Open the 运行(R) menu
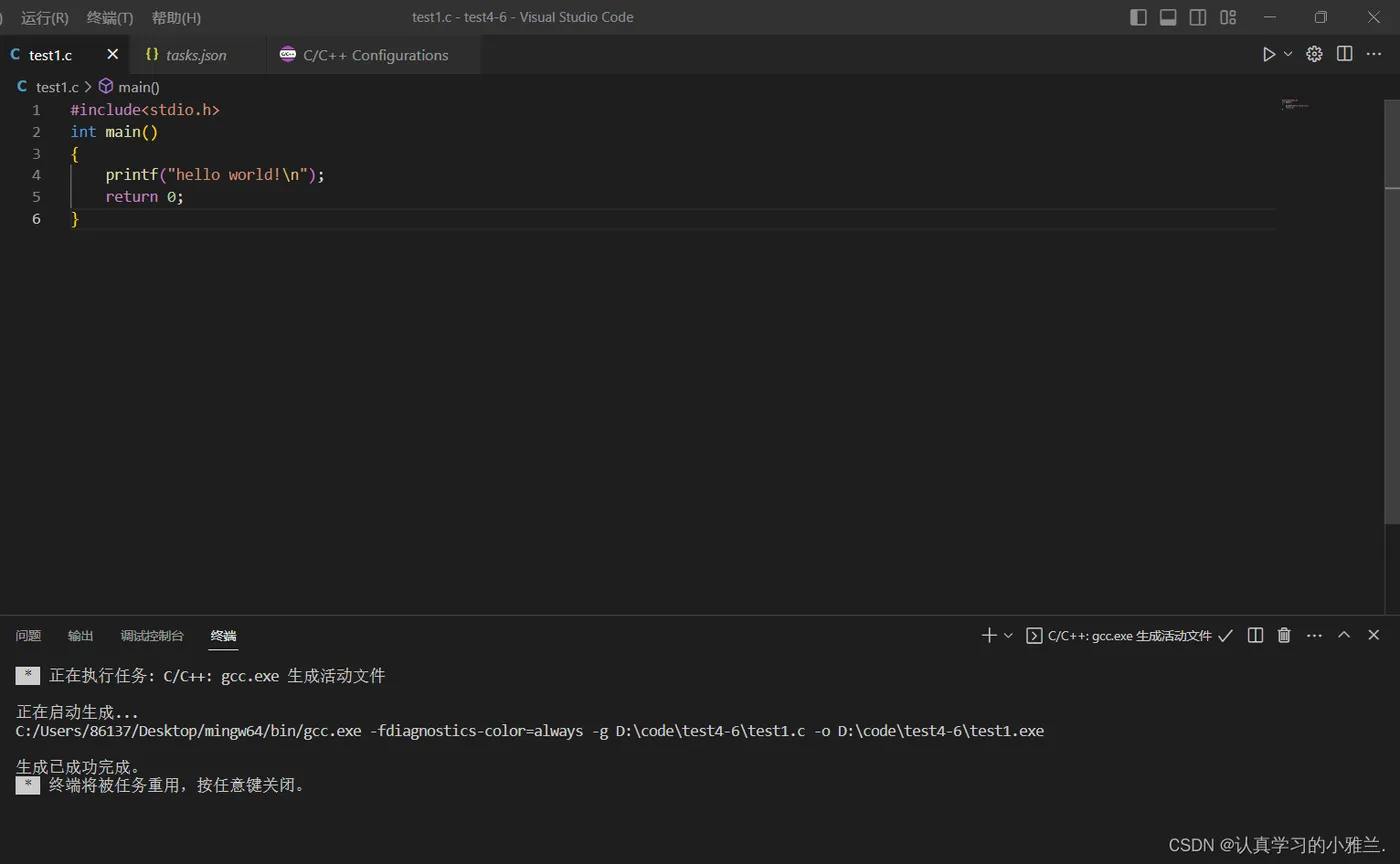This screenshot has width=1400, height=864. click(x=44, y=17)
